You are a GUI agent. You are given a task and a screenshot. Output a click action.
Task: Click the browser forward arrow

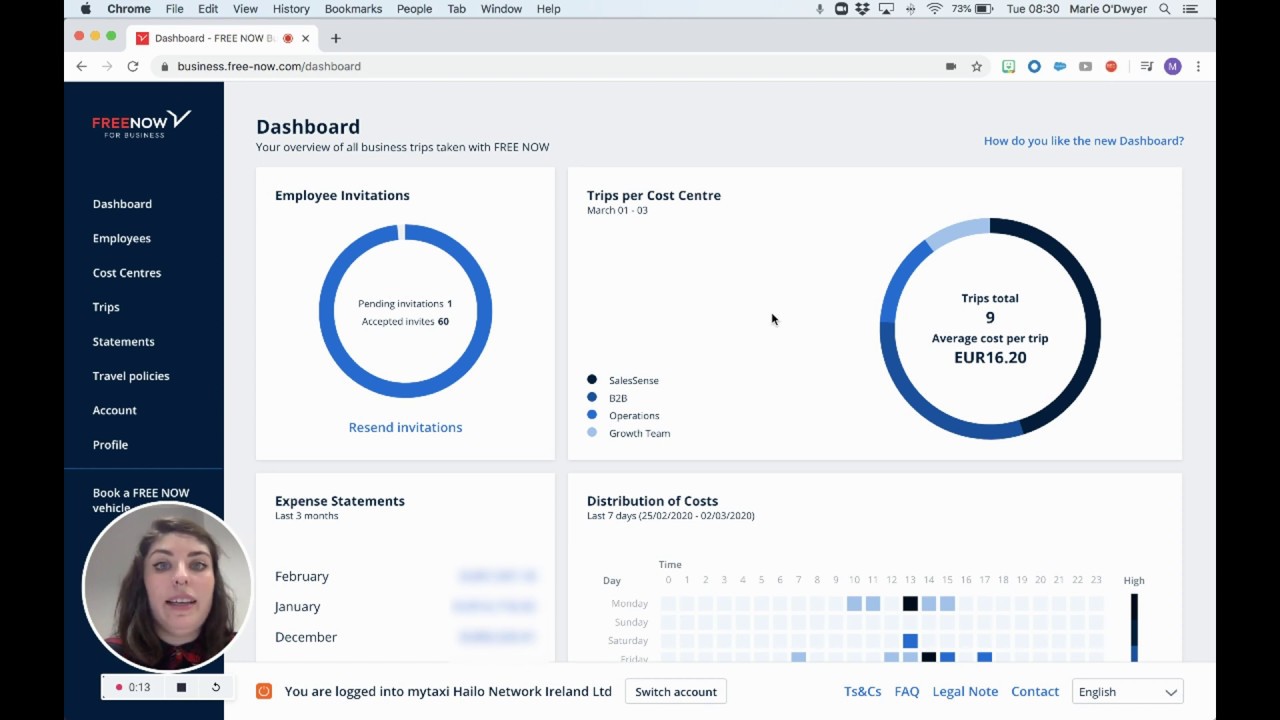point(107,66)
